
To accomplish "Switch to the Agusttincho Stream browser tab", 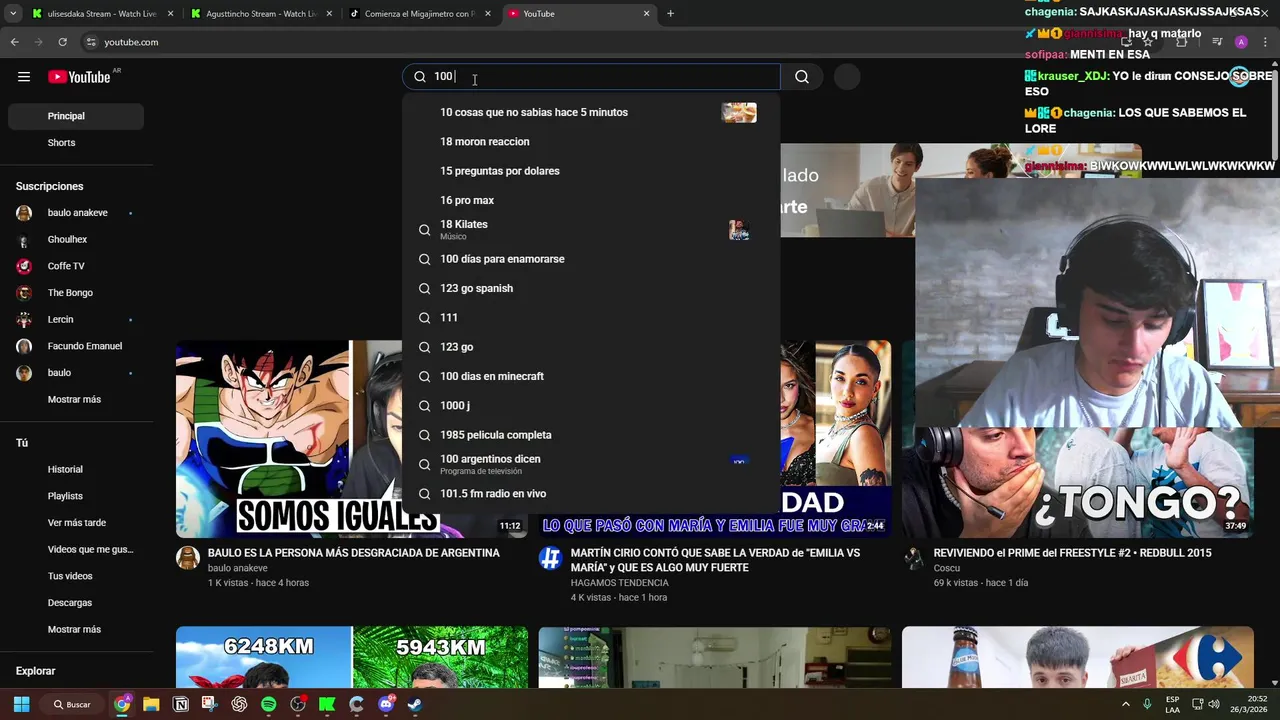I will 262,14.
